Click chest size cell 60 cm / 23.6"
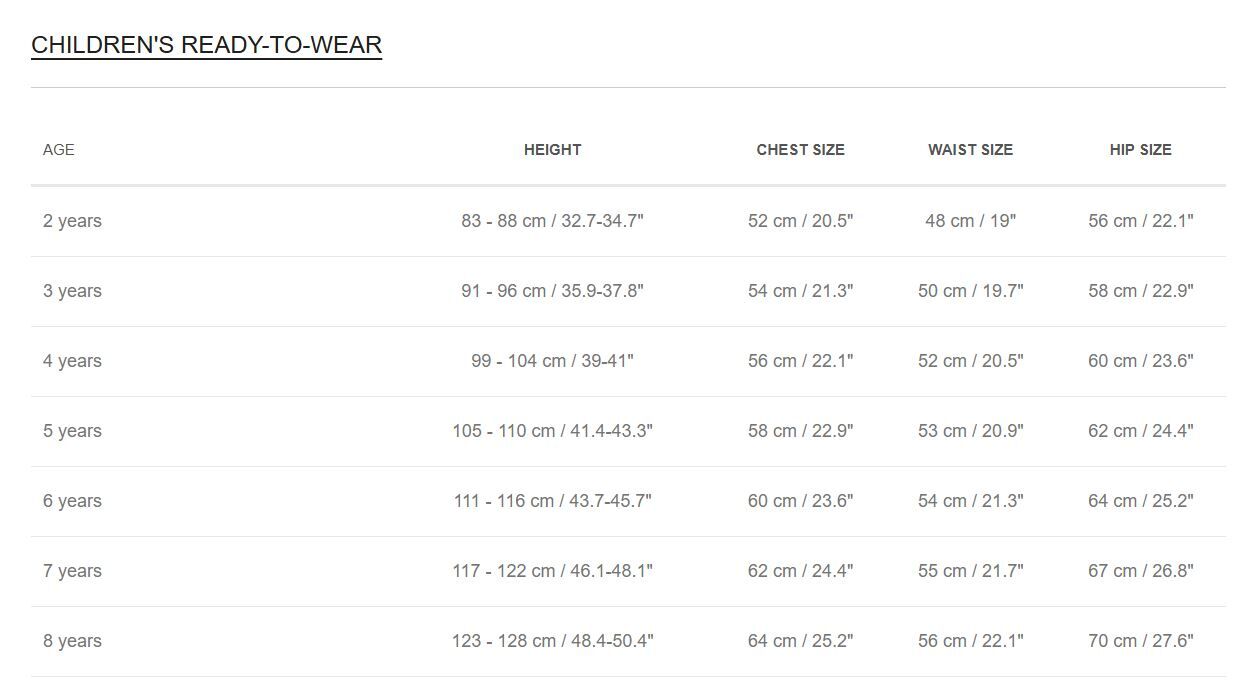Image resolution: width=1252 pixels, height=695 pixels. [x=800, y=501]
